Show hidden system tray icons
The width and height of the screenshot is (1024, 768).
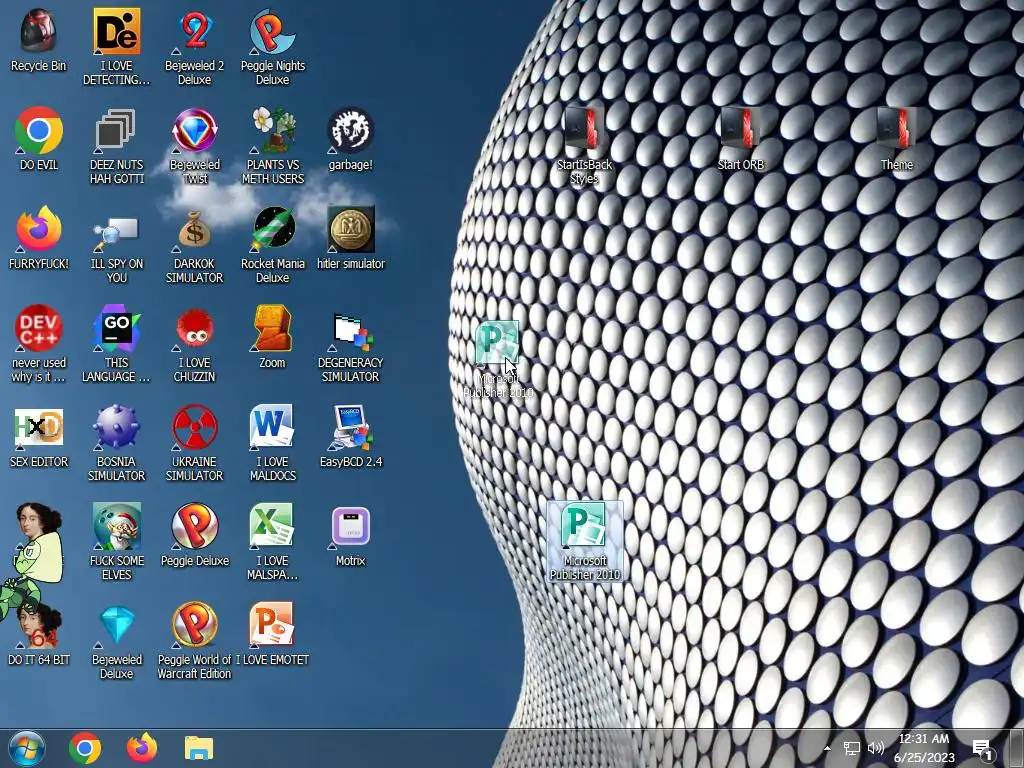[x=827, y=748]
